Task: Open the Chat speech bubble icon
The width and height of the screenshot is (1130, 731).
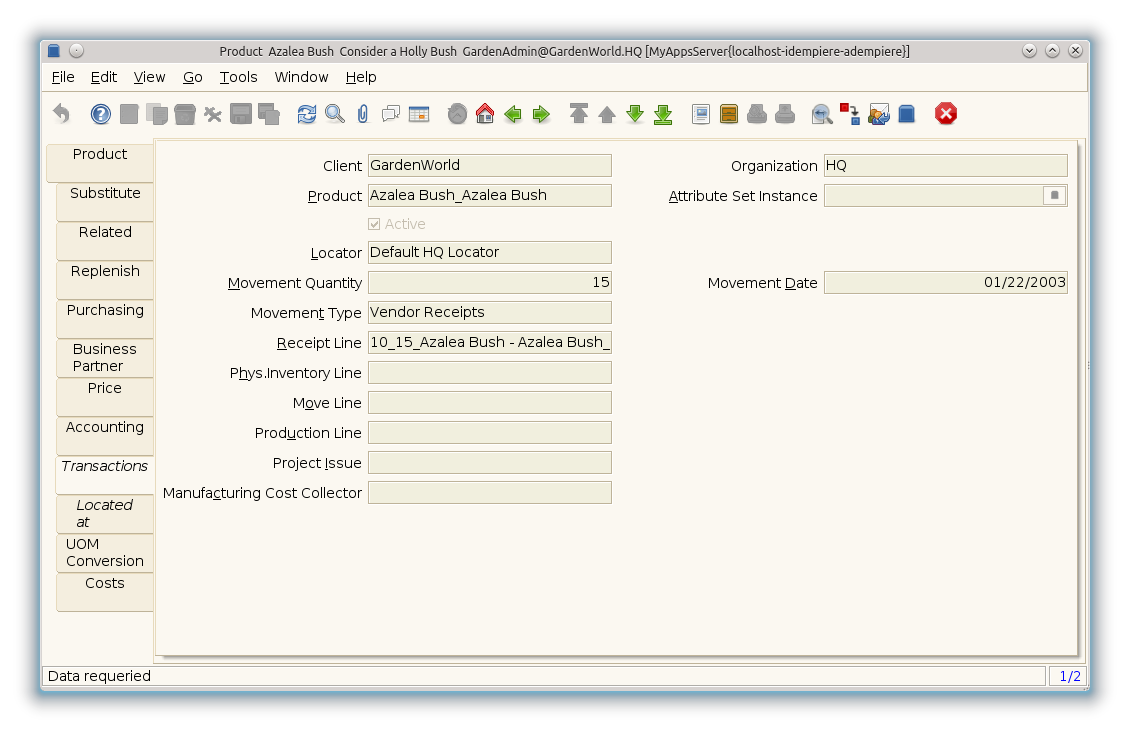Action: (391, 114)
